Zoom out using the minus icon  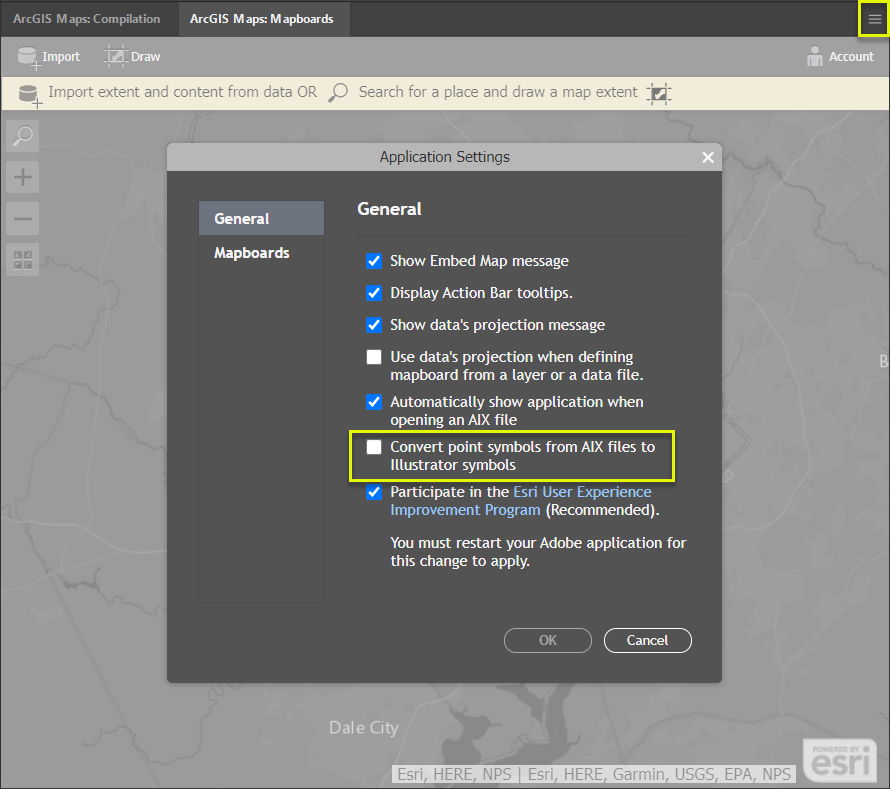click(x=22, y=218)
